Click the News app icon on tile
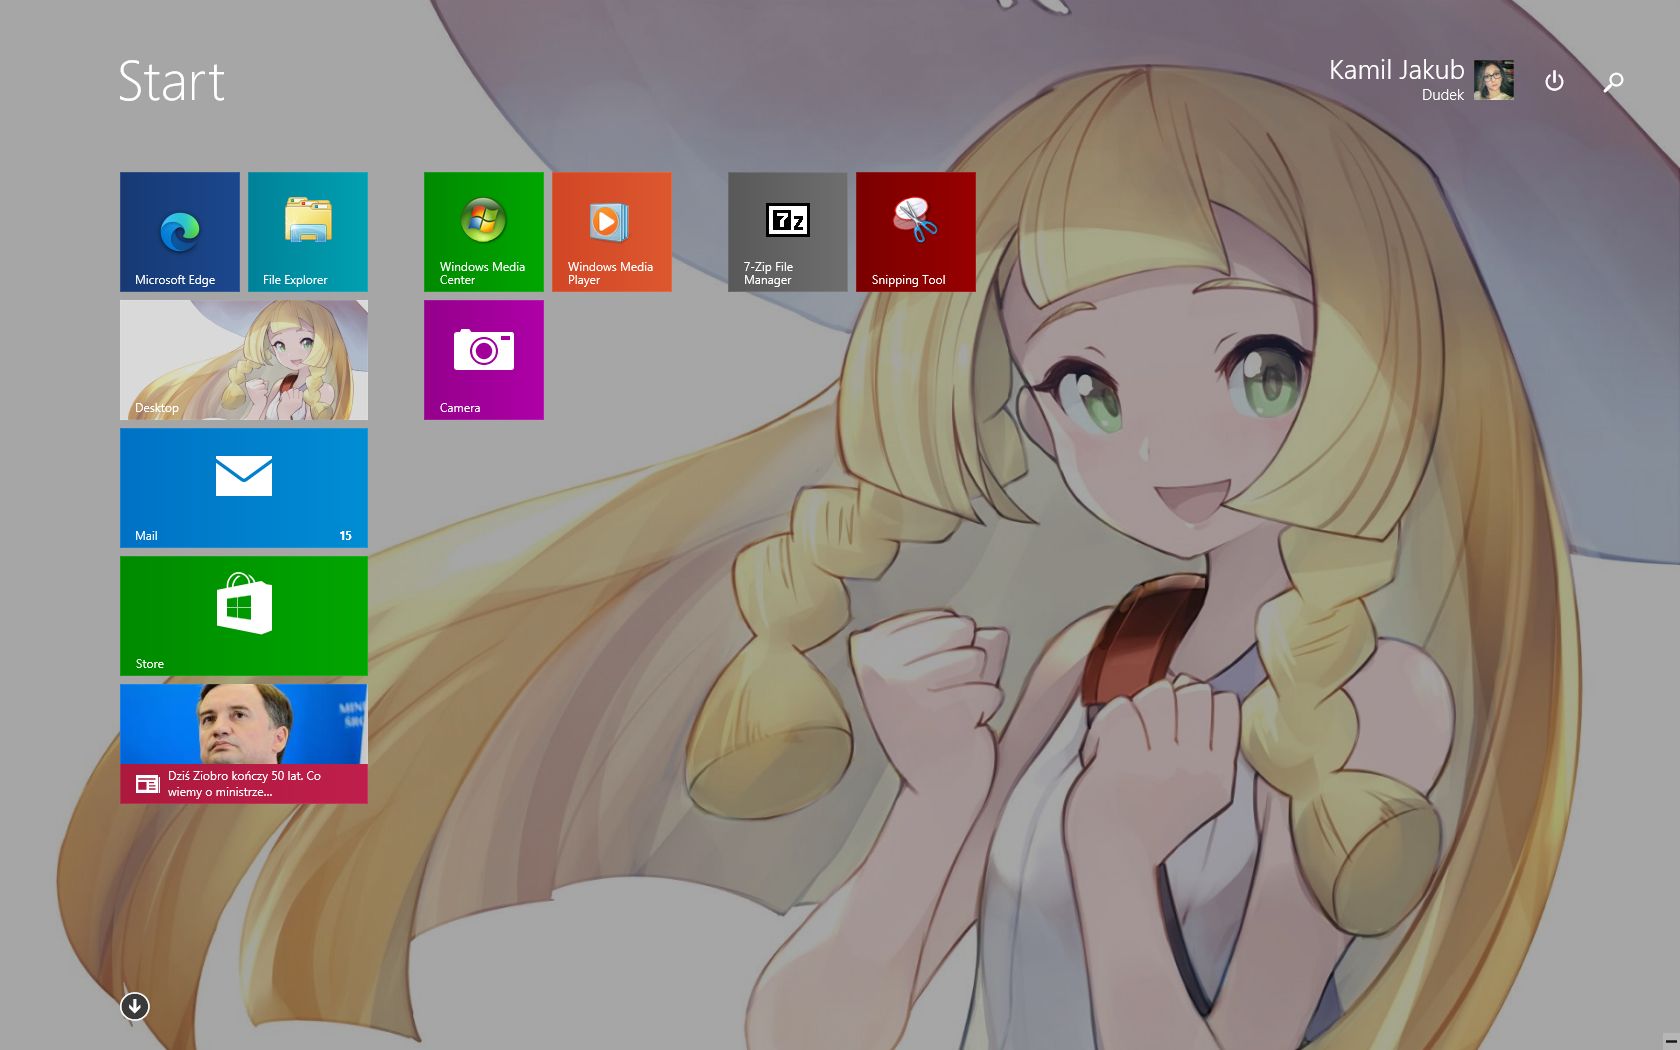 point(147,784)
